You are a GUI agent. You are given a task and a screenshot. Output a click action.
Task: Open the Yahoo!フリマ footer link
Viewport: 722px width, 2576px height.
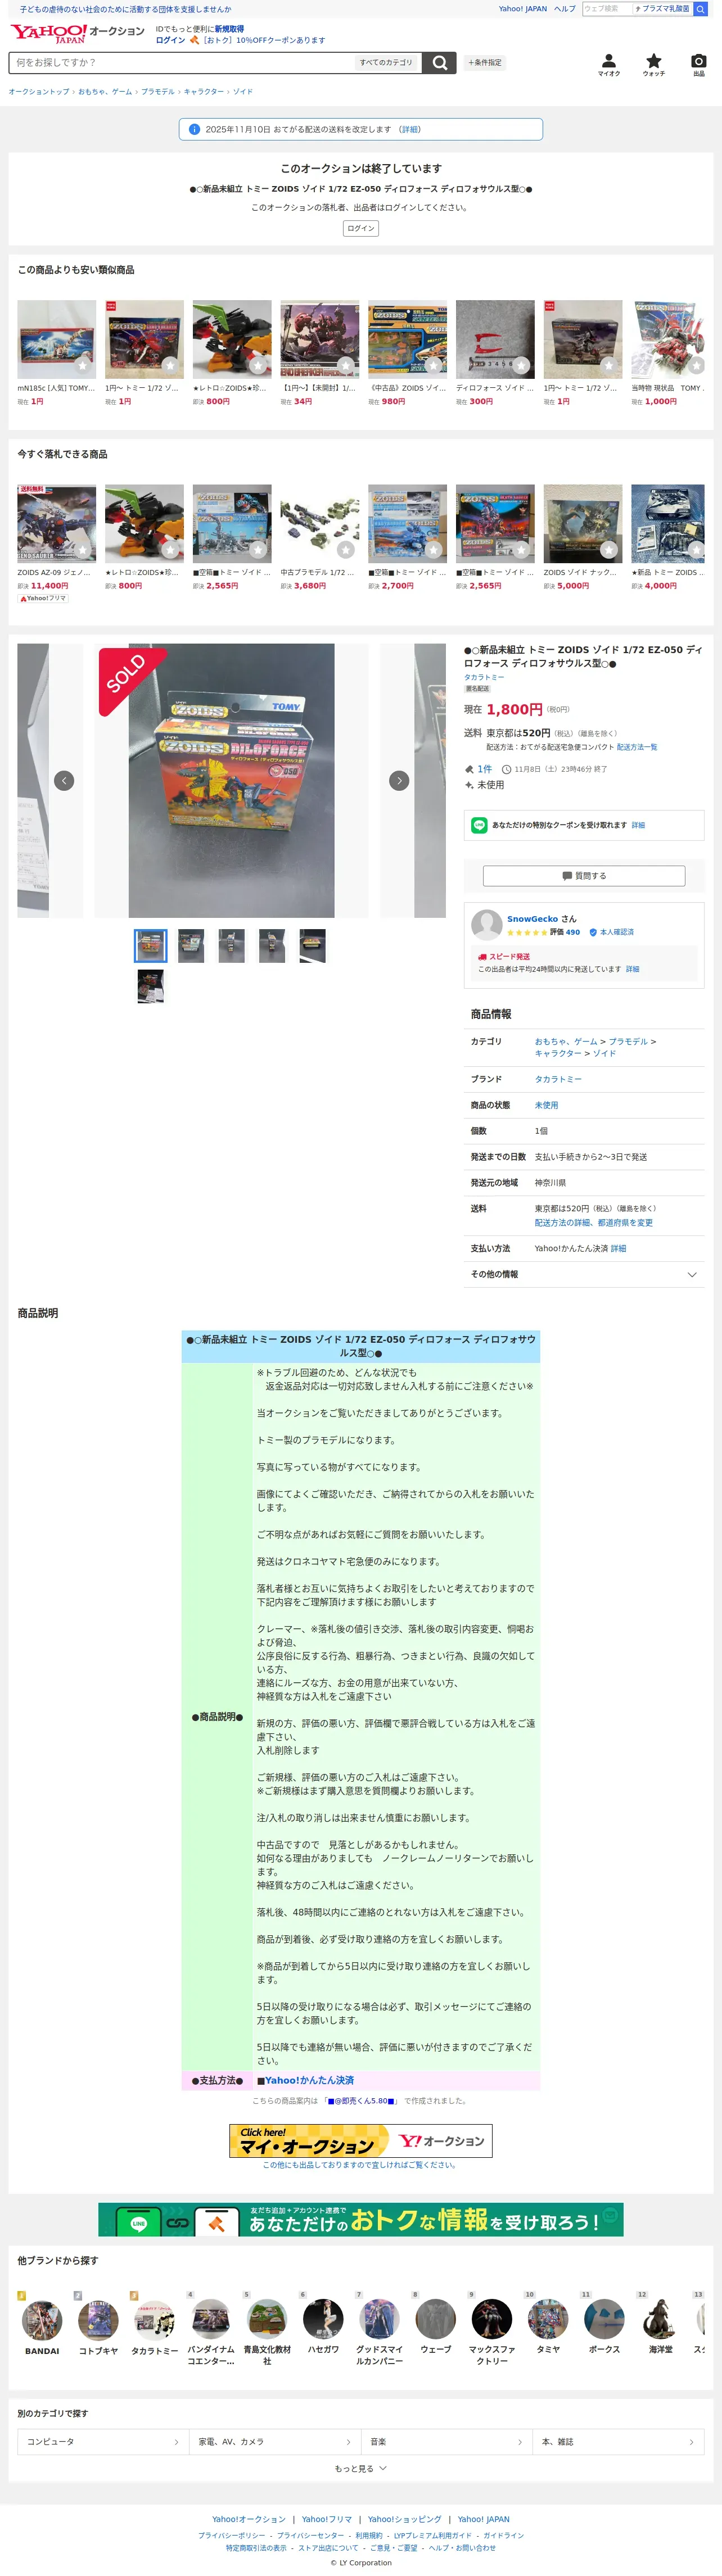click(x=327, y=2519)
